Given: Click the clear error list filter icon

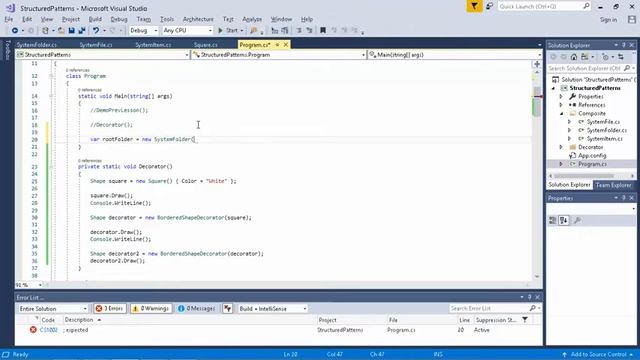Looking at the screenshot, I should click(x=227, y=309).
